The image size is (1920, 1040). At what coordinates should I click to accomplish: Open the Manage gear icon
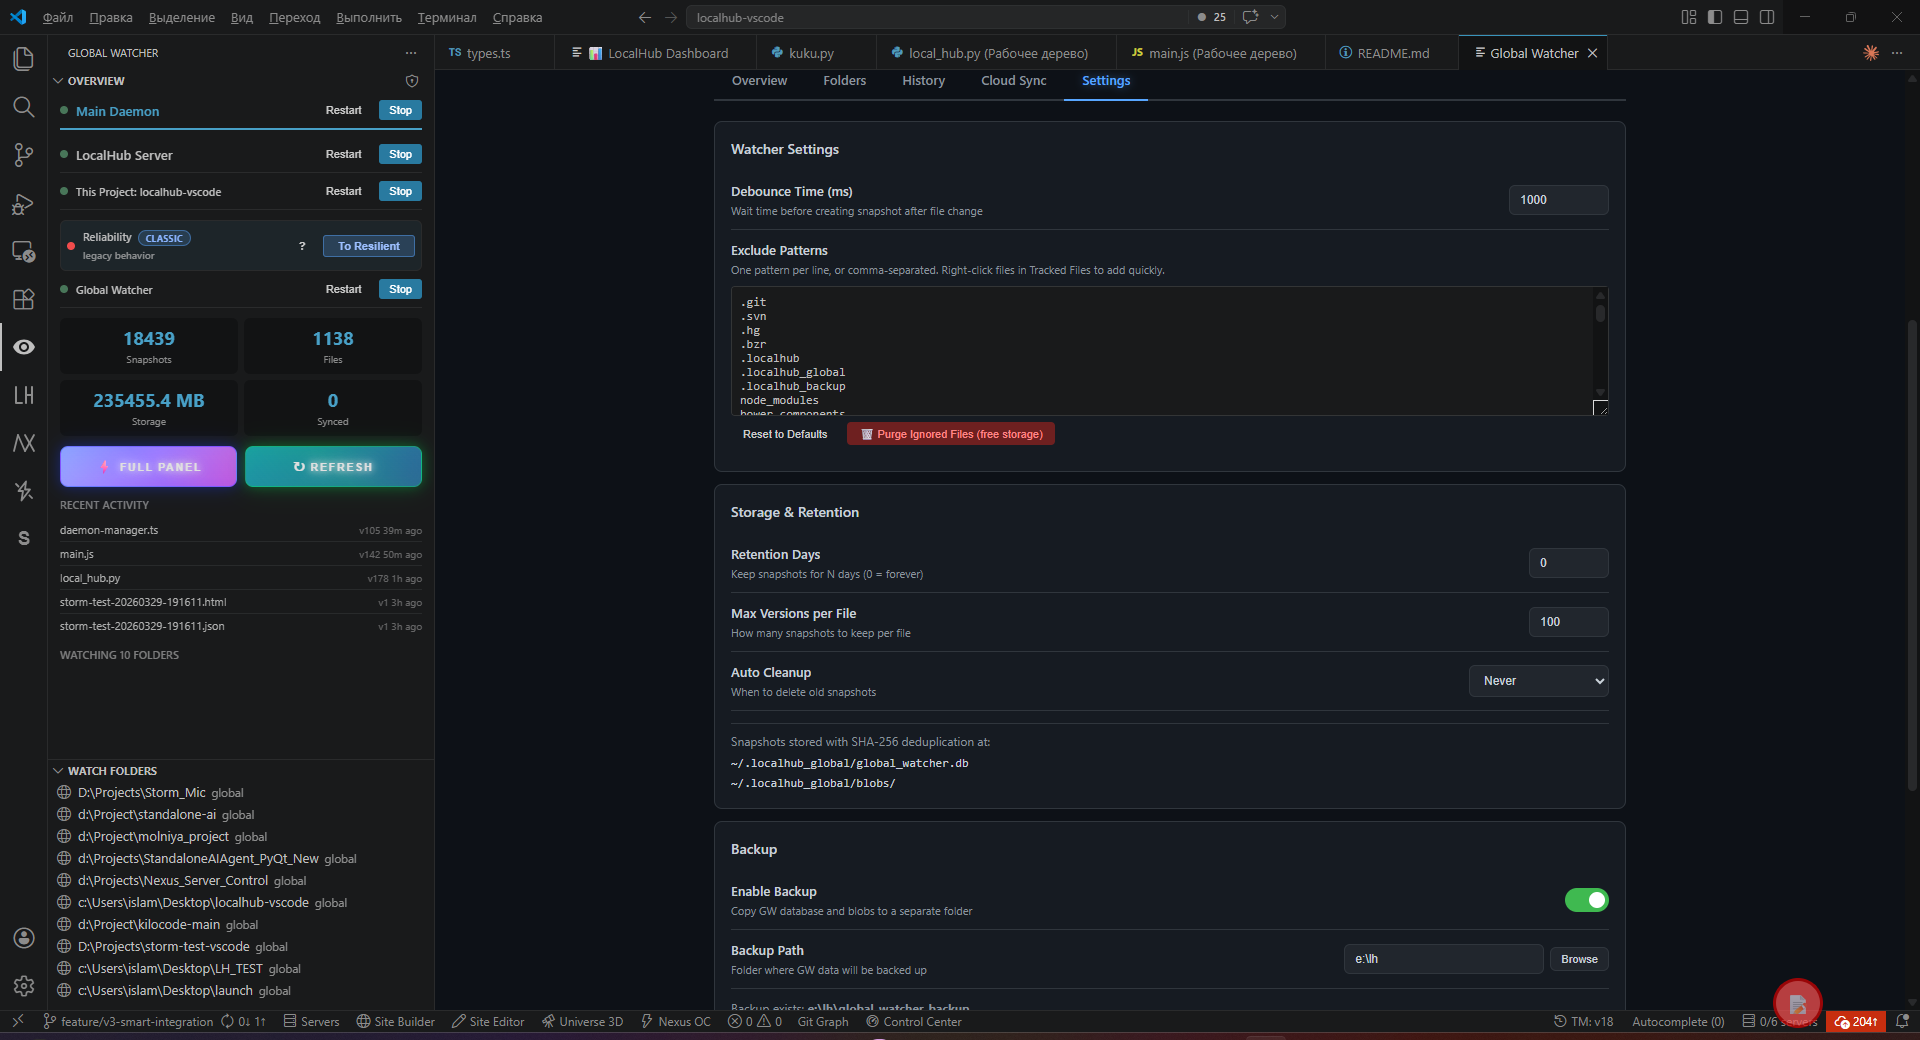point(23,986)
